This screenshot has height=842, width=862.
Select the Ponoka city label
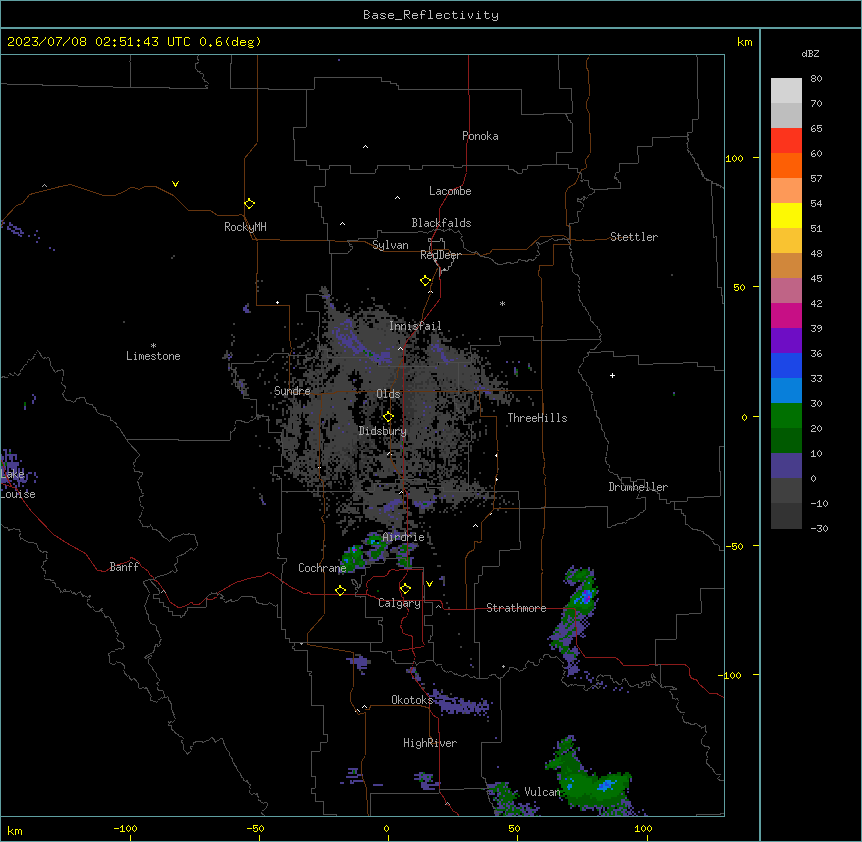[x=480, y=136]
